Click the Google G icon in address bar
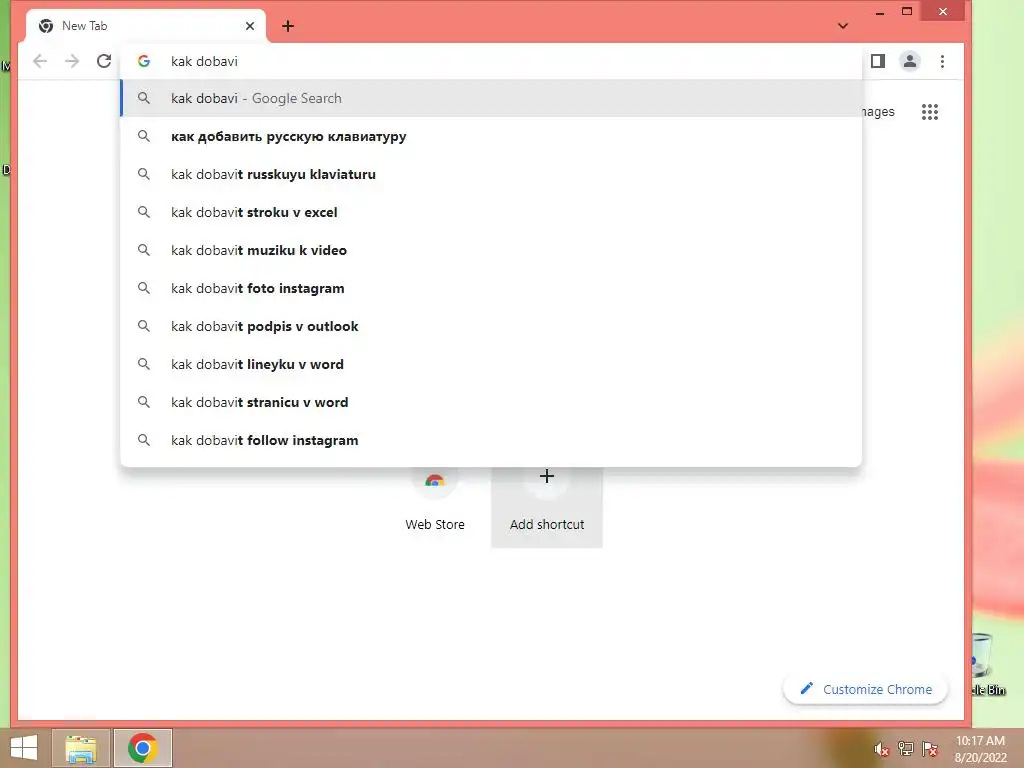Screen dimensions: 1024x768 pos(144,61)
